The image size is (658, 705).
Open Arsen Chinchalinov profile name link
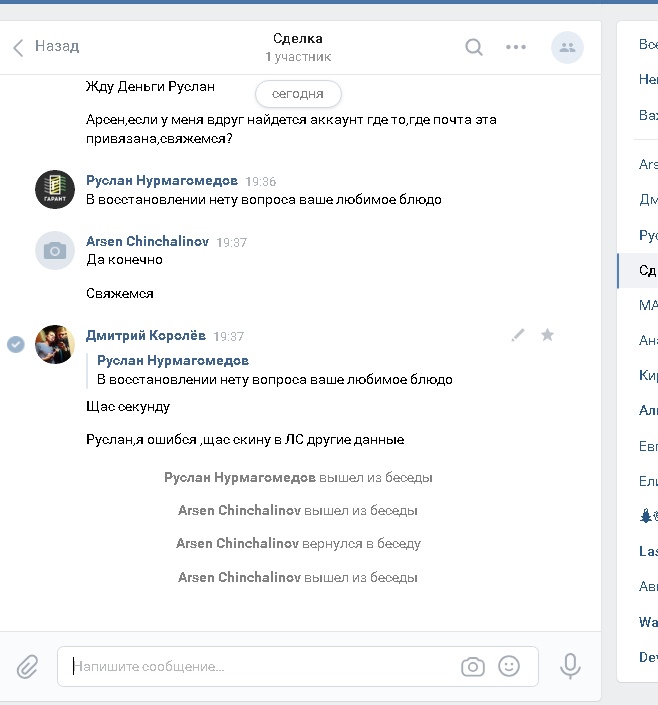click(148, 241)
